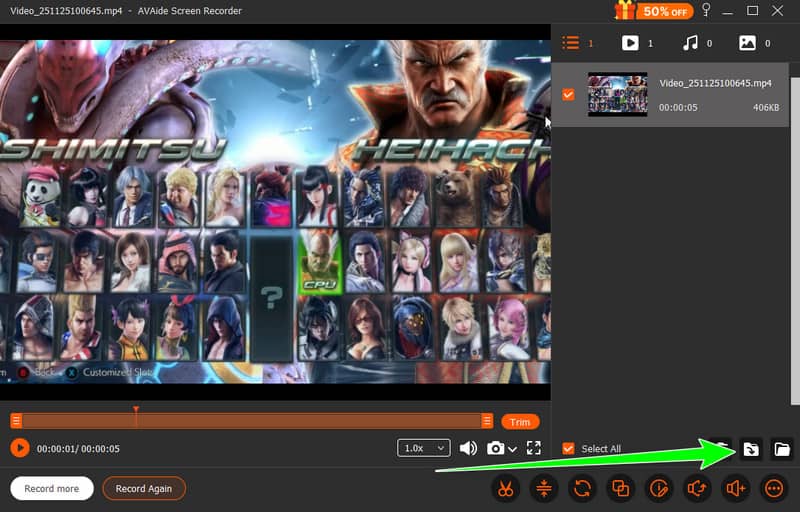800x512 pixels.
Task: Open the file merger tool
Action: (x=620, y=489)
